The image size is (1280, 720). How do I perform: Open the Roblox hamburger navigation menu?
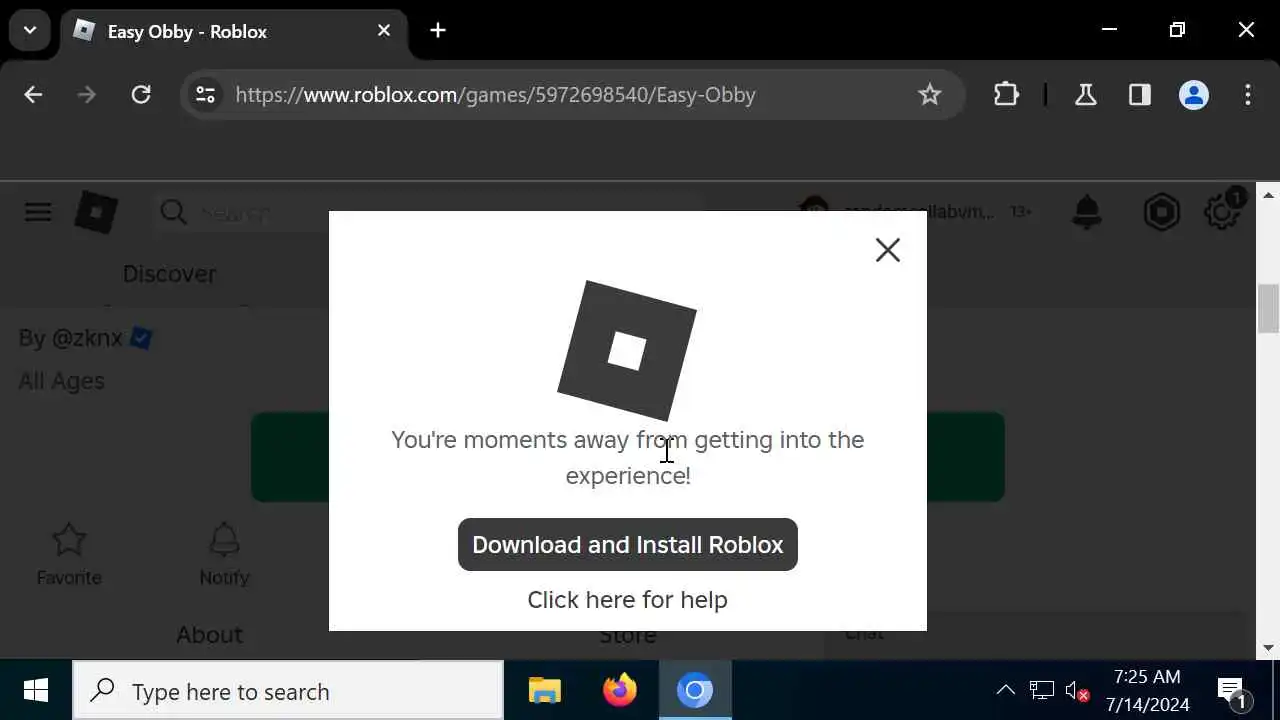pyautogui.click(x=38, y=212)
